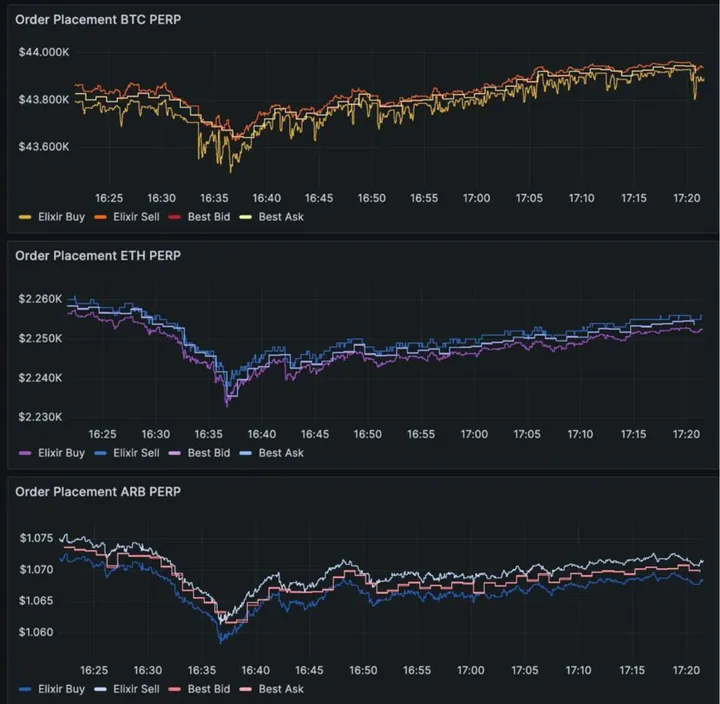The height and width of the screenshot is (704, 720).
Task: Open the Order Placement ETH PERP panel title
Action: pyautogui.click(x=98, y=256)
